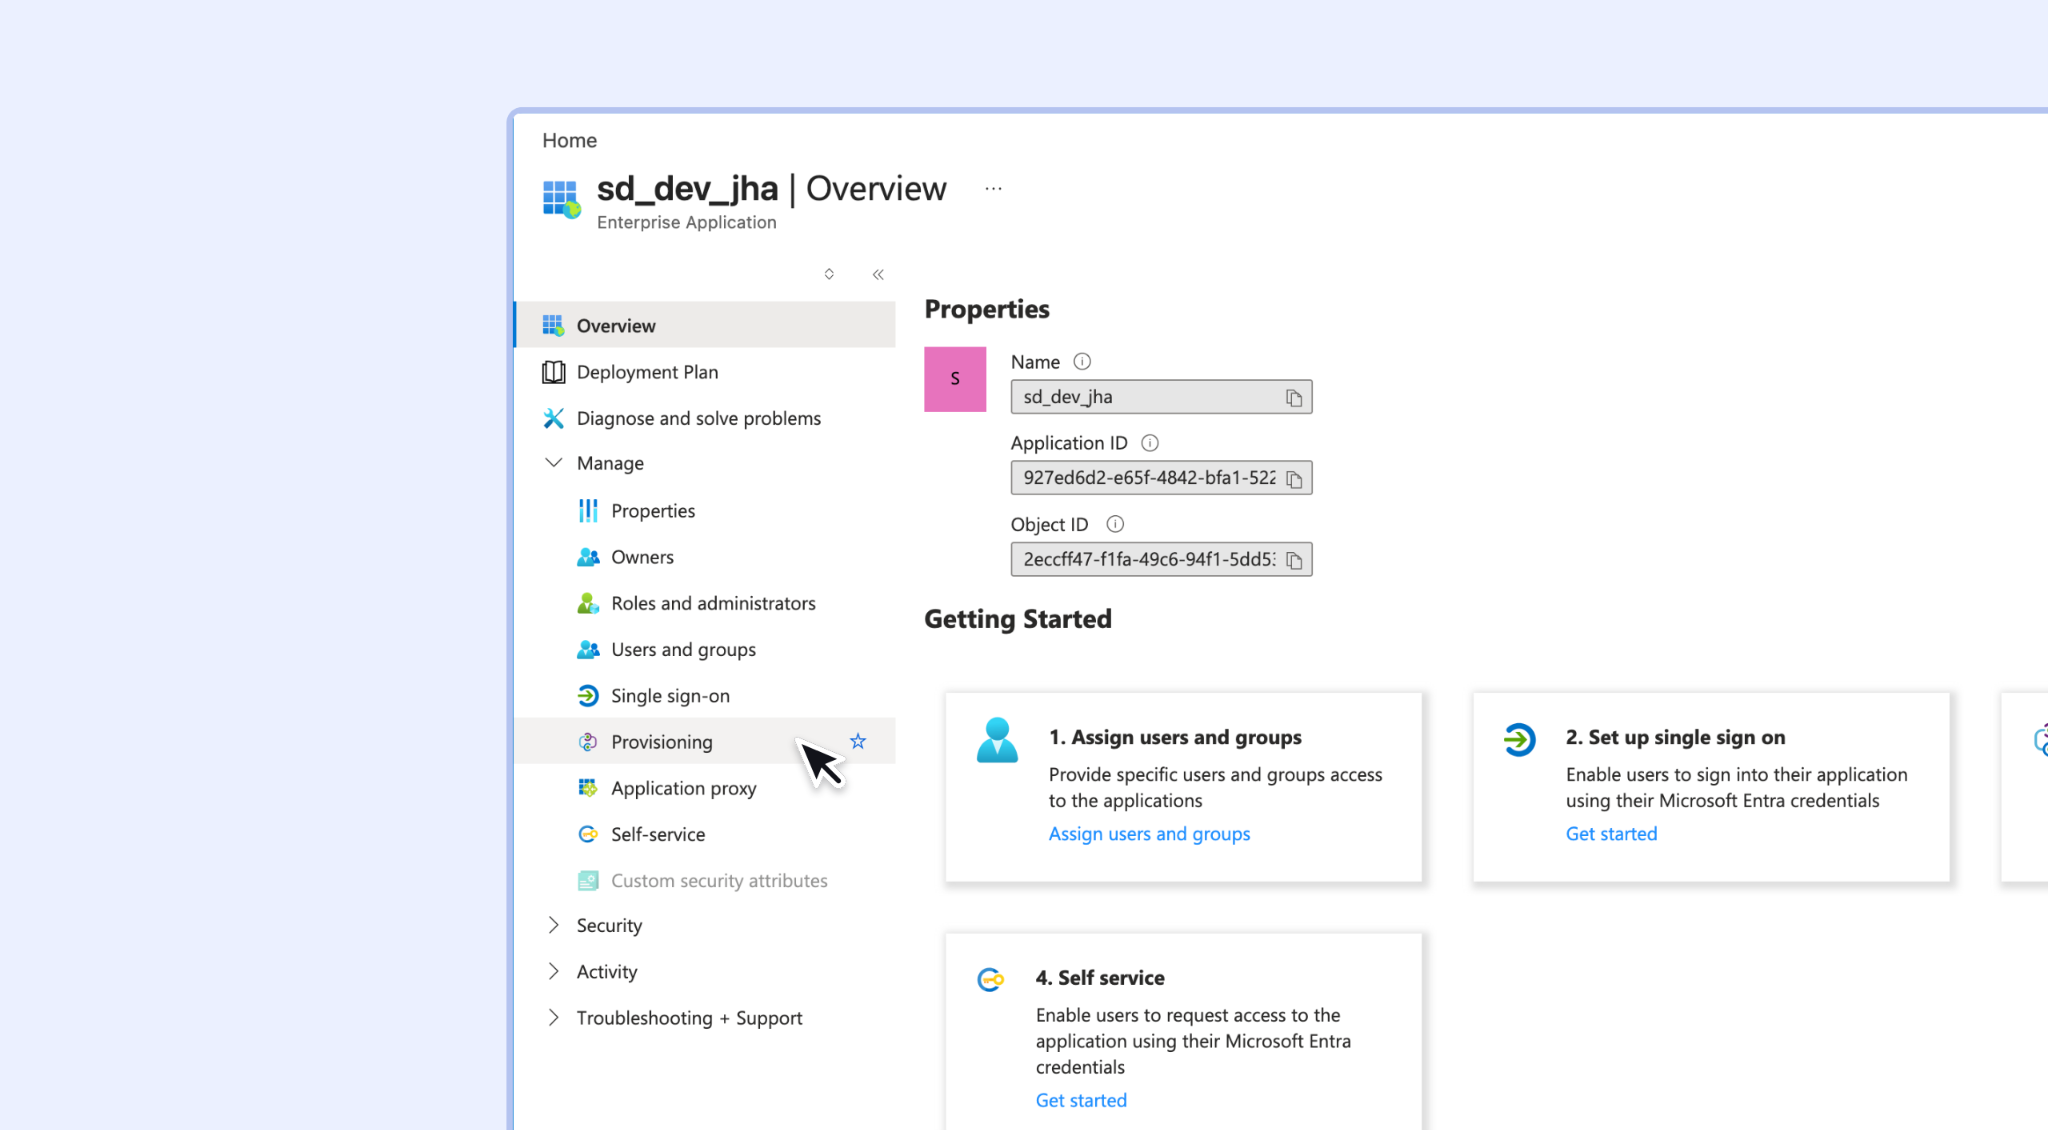
Task: Click the '4. Self service' heading
Action: coord(1100,977)
